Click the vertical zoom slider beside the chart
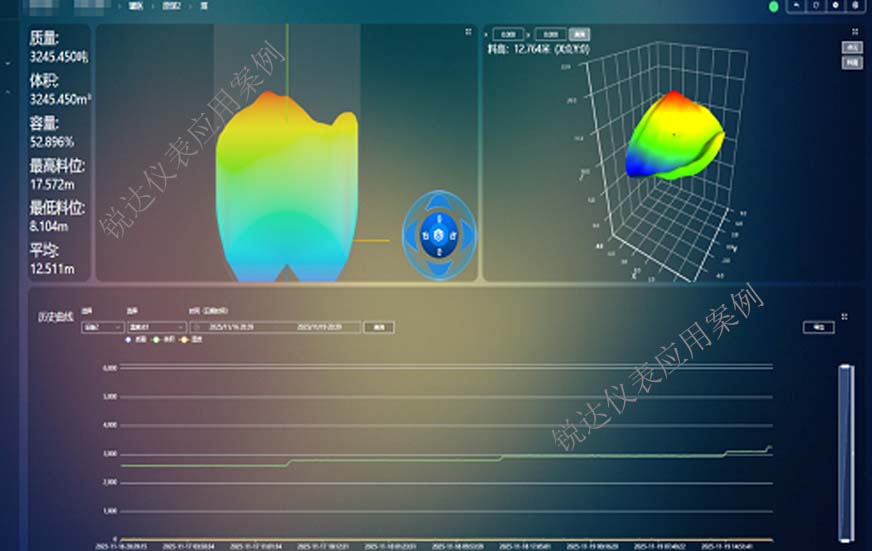872x551 pixels. tap(846, 450)
